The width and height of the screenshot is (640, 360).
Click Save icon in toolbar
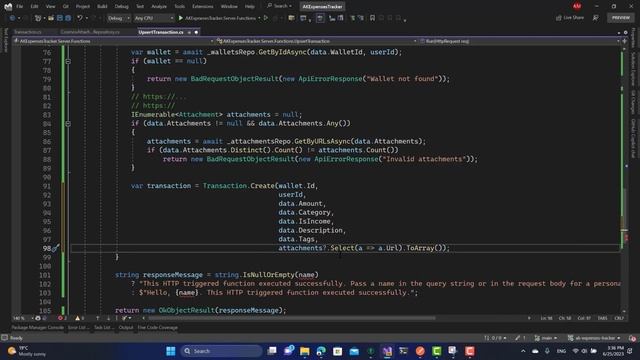click(x=60, y=18)
